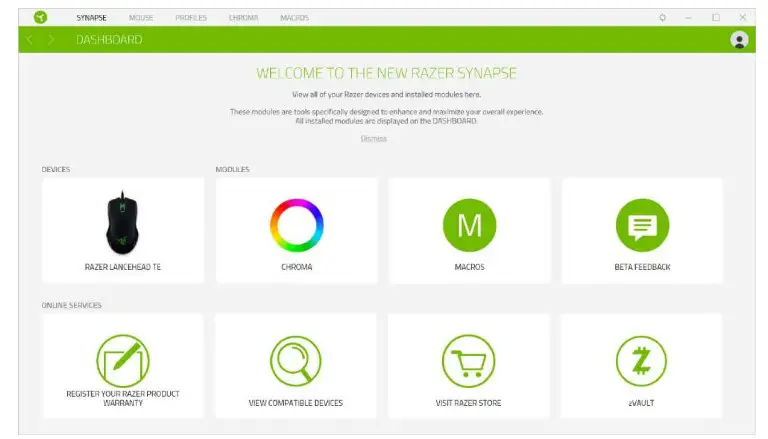Go forward with the right arrow
Screen dimensions: 768x439
(x=50, y=39)
